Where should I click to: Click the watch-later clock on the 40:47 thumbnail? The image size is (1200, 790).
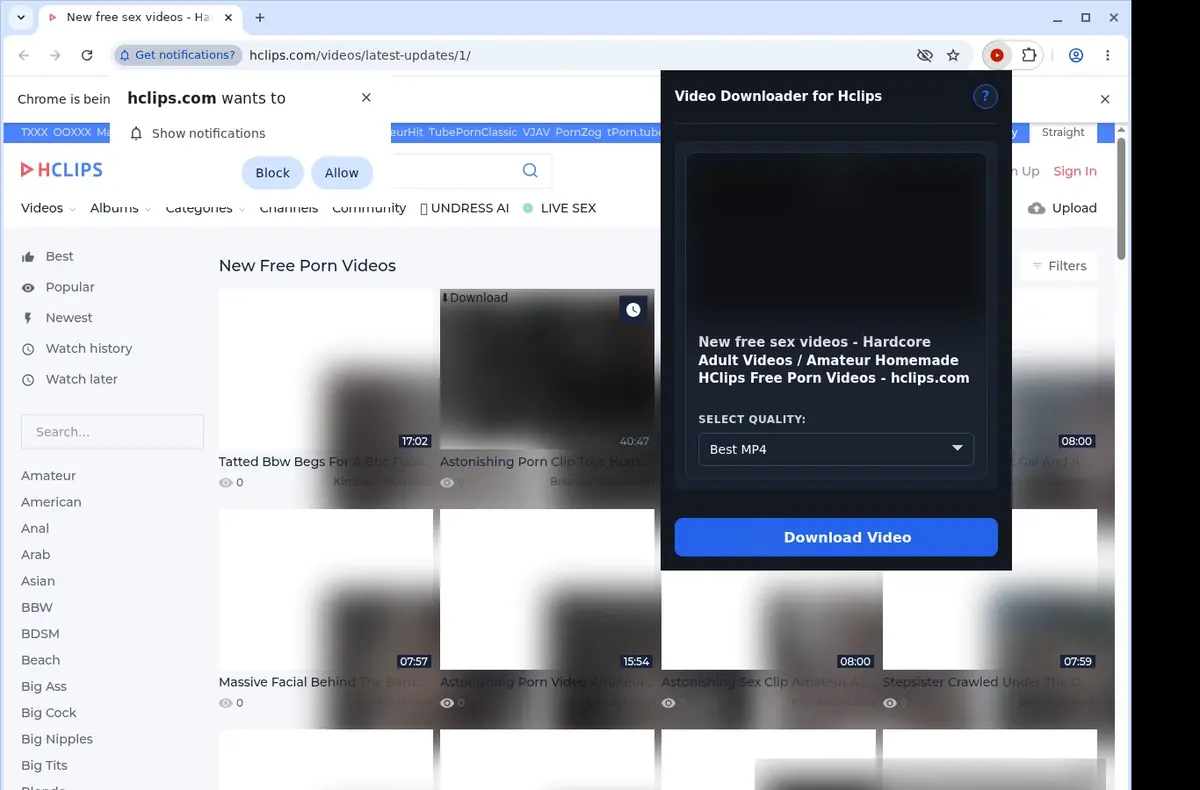(x=633, y=310)
